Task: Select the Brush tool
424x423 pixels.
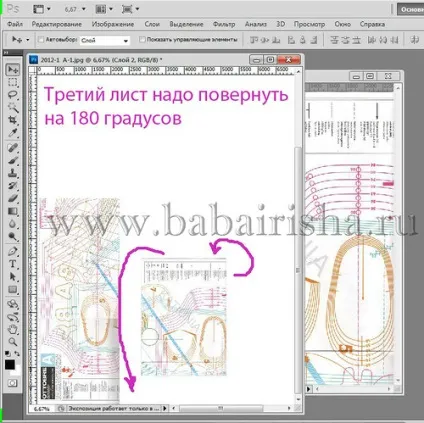Action: [x=13, y=160]
